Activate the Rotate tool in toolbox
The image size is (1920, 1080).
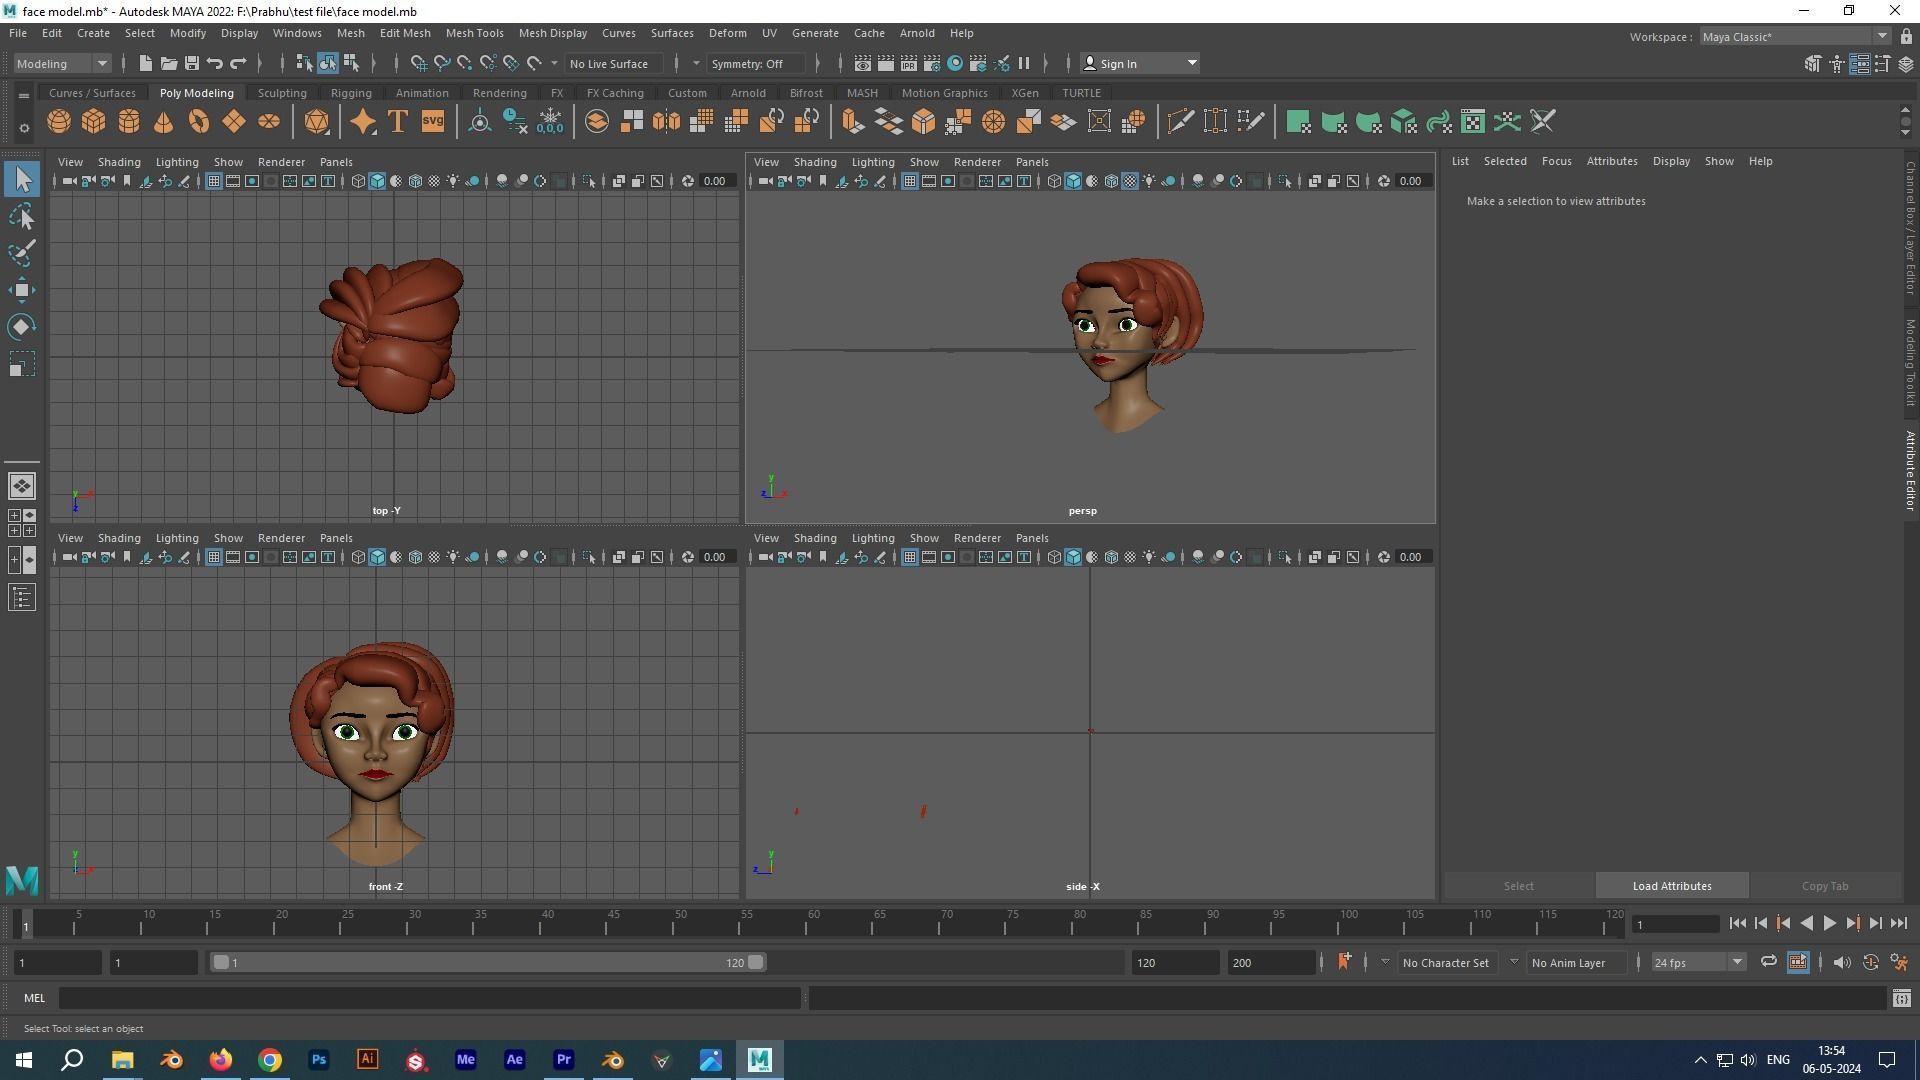pyautogui.click(x=22, y=327)
